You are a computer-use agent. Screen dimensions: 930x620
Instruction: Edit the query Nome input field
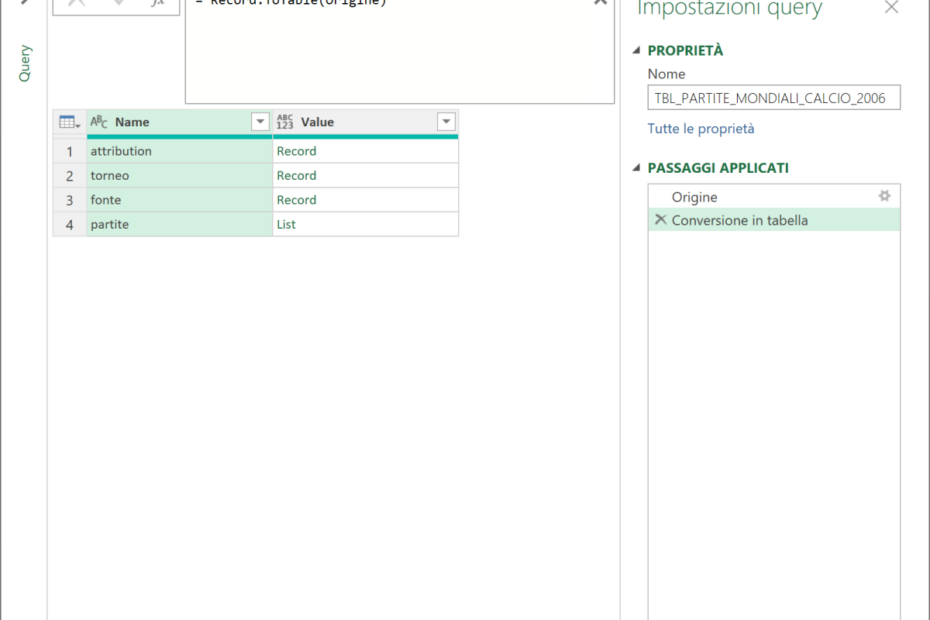(773, 98)
